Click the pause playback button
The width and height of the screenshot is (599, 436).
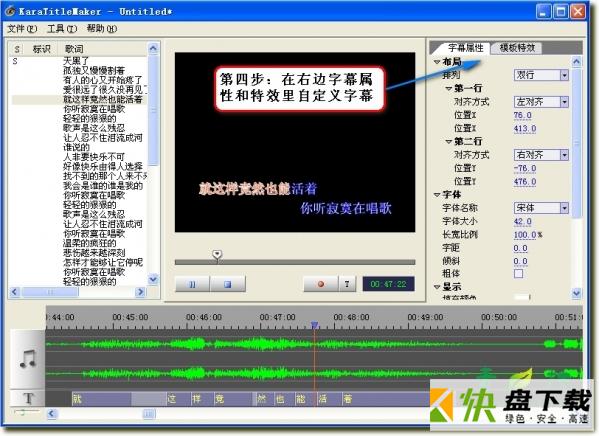pos(192,284)
